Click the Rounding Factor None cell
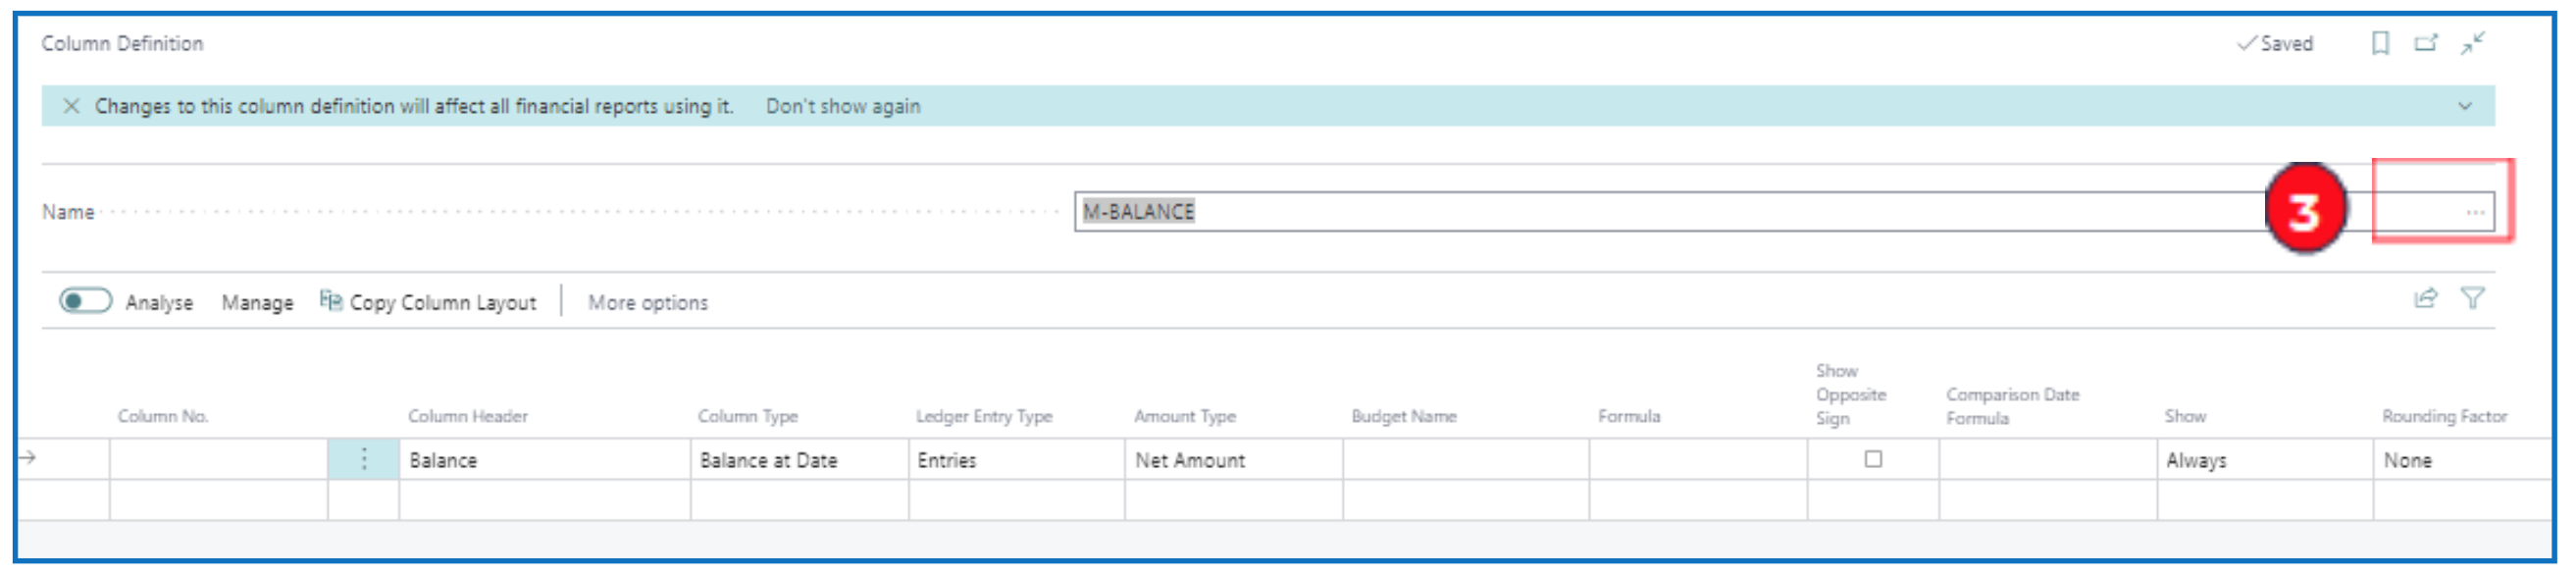 pyautogui.click(x=2460, y=460)
